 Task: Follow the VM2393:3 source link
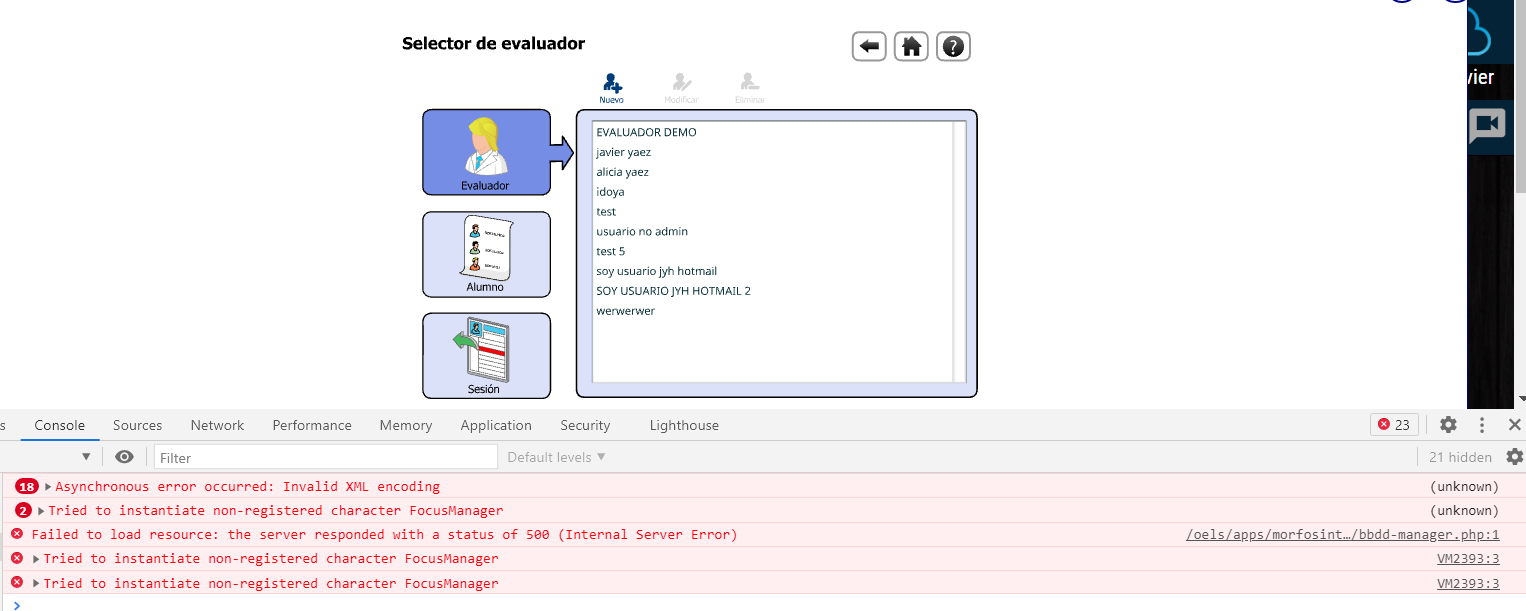(x=1468, y=558)
